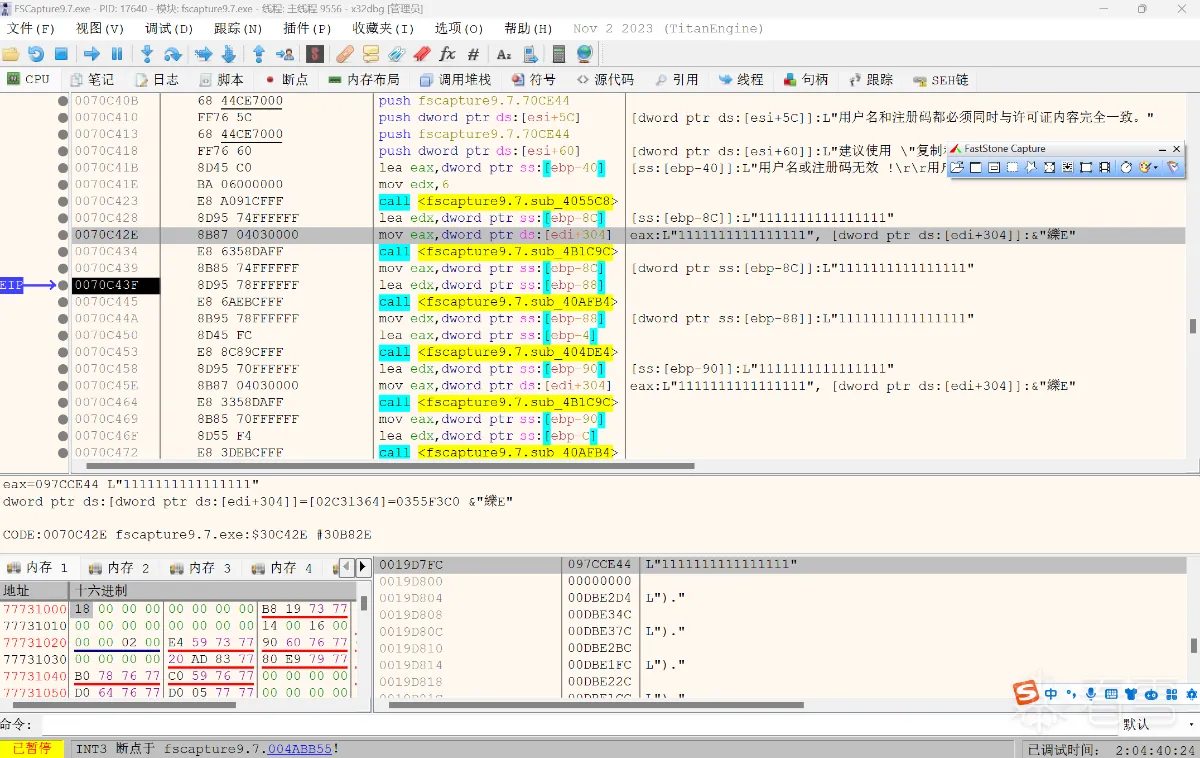Click the Restart program toolbar icon
Viewport: 1200px width, 758px height.
pyautogui.click(x=36, y=54)
